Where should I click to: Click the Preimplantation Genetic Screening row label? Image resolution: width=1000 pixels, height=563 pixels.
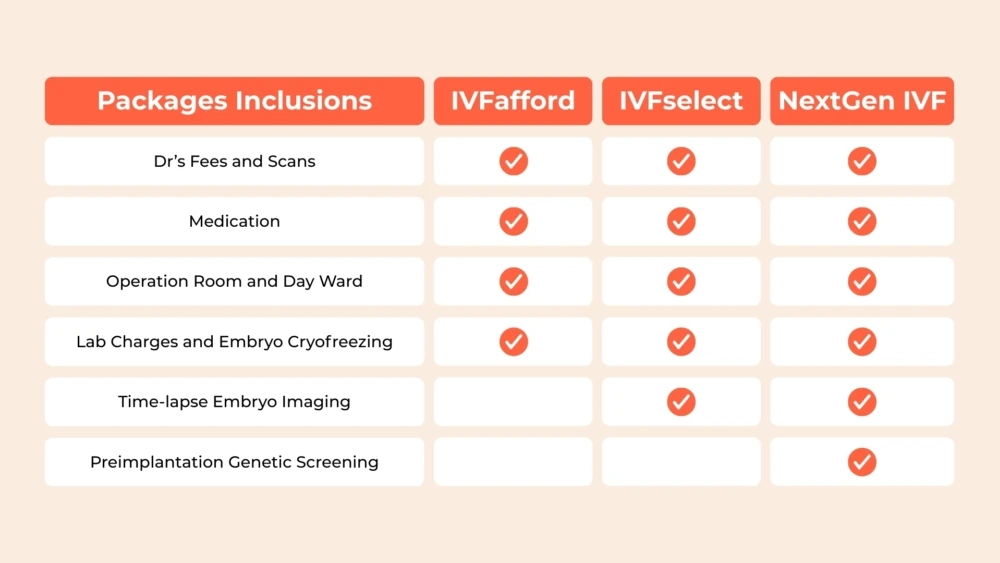(x=234, y=462)
